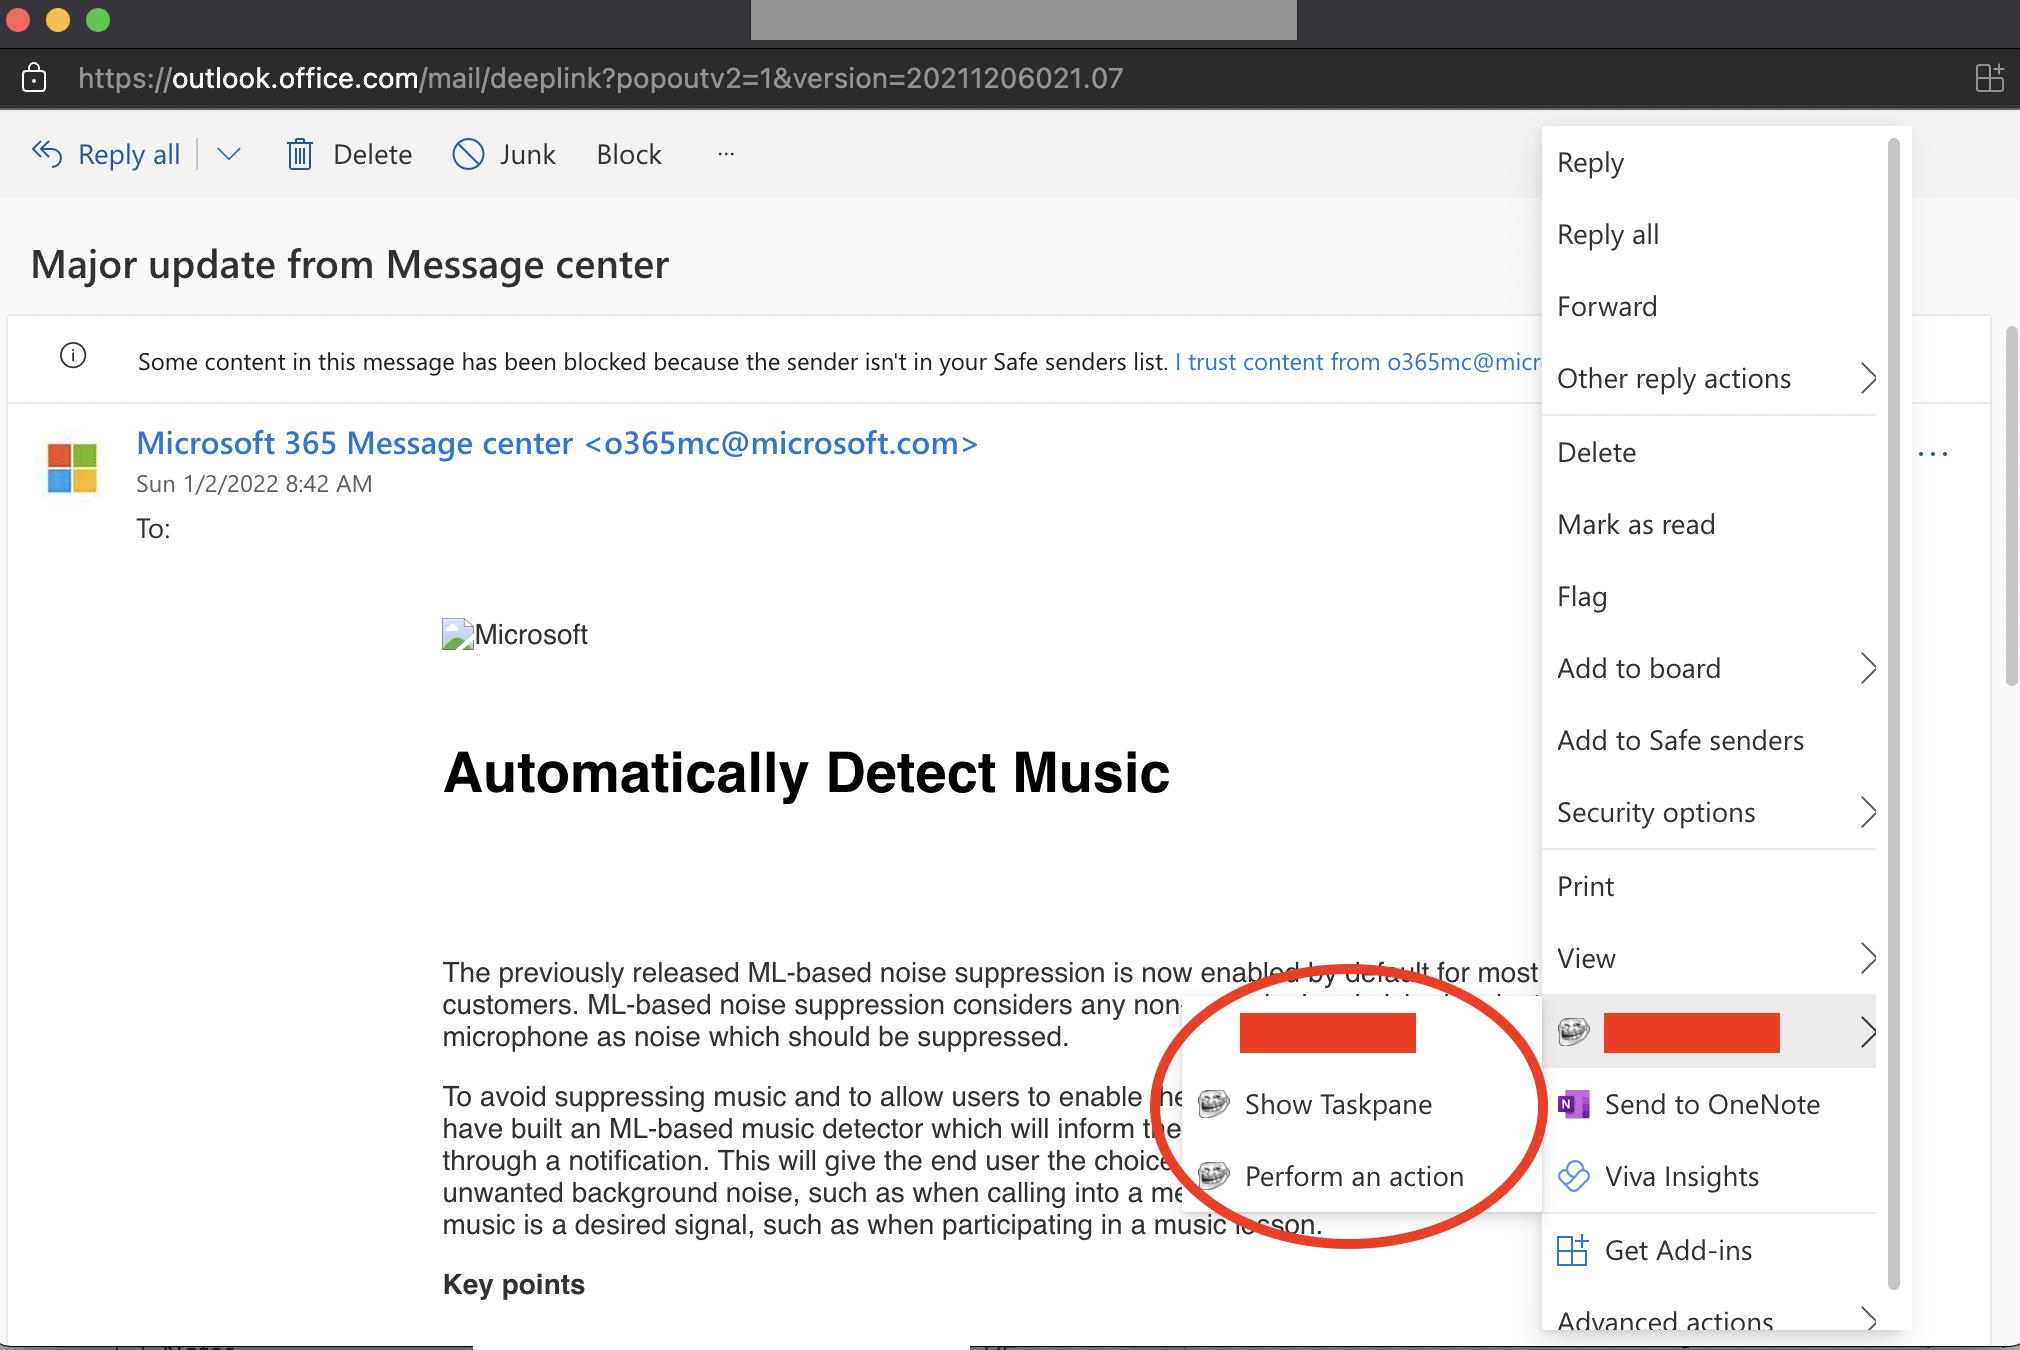Click the Get Add-ins grid icon

(1572, 1250)
